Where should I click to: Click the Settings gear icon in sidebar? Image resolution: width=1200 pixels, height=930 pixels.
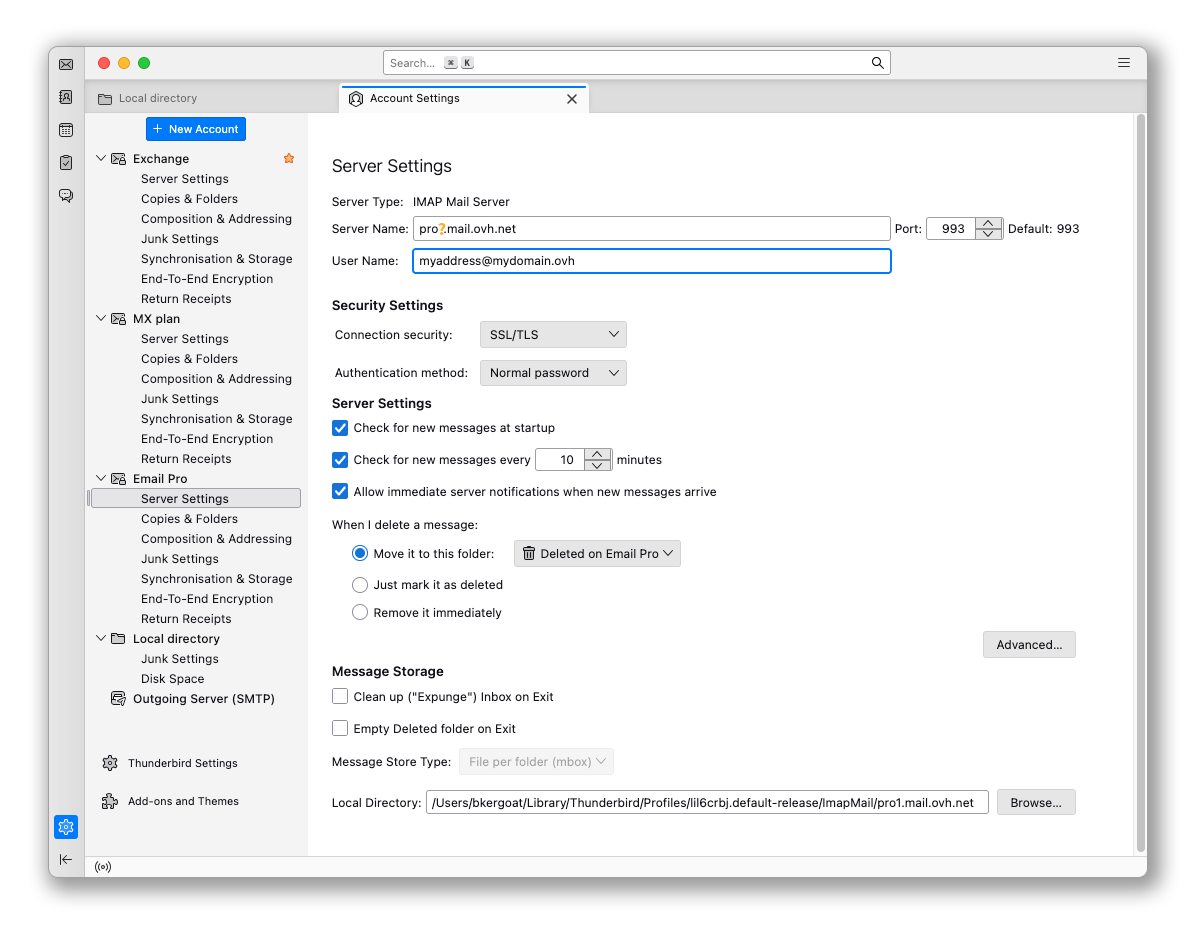point(66,827)
